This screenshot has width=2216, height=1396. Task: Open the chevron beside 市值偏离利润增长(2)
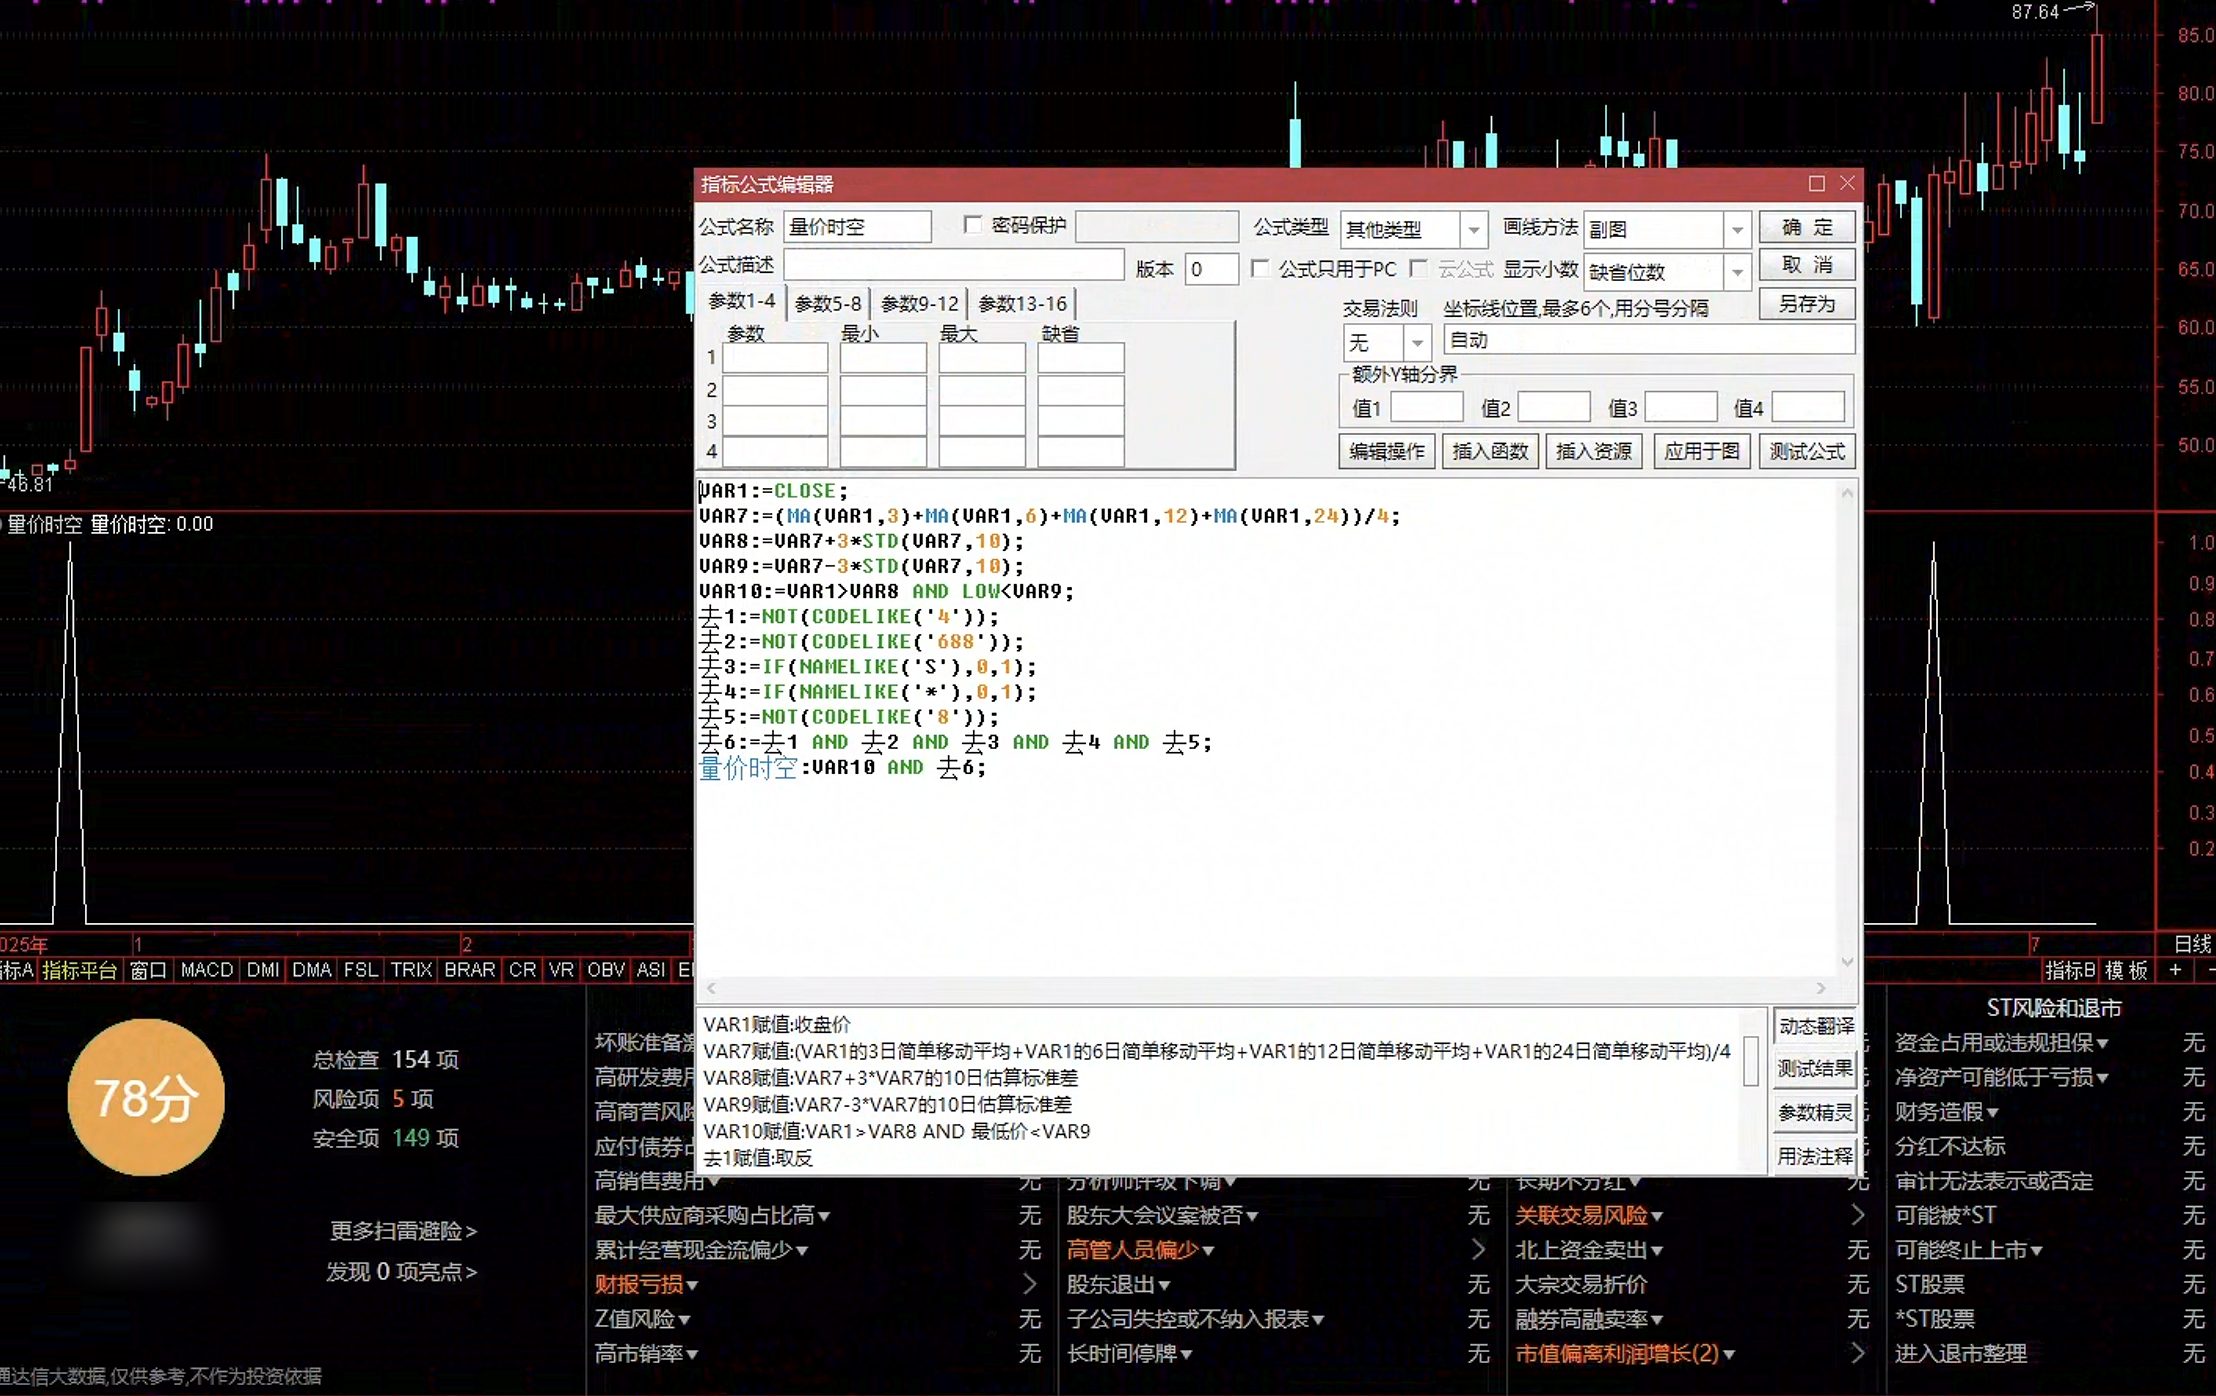[x=1857, y=1353]
